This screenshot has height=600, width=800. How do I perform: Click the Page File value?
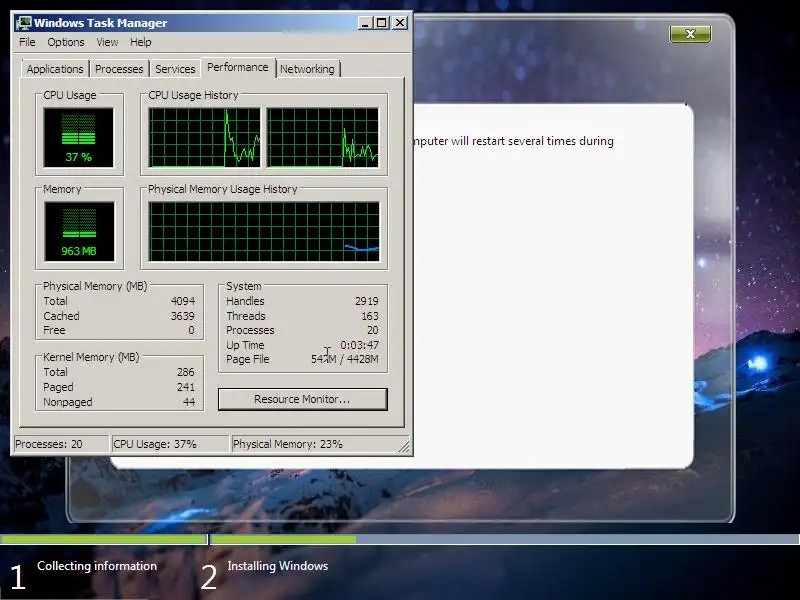tap(345, 359)
